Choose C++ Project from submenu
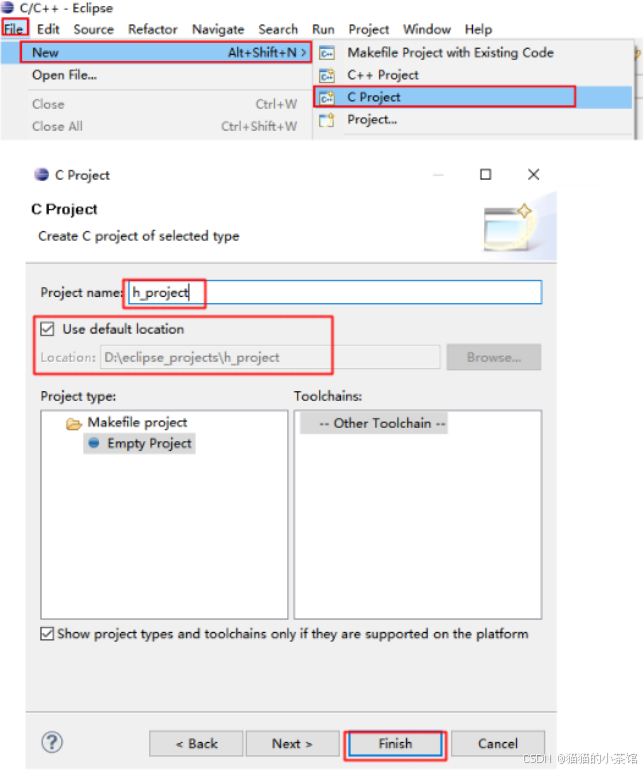Image resolution: width=643 pixels, height=770 pixels. coord(383,75)
